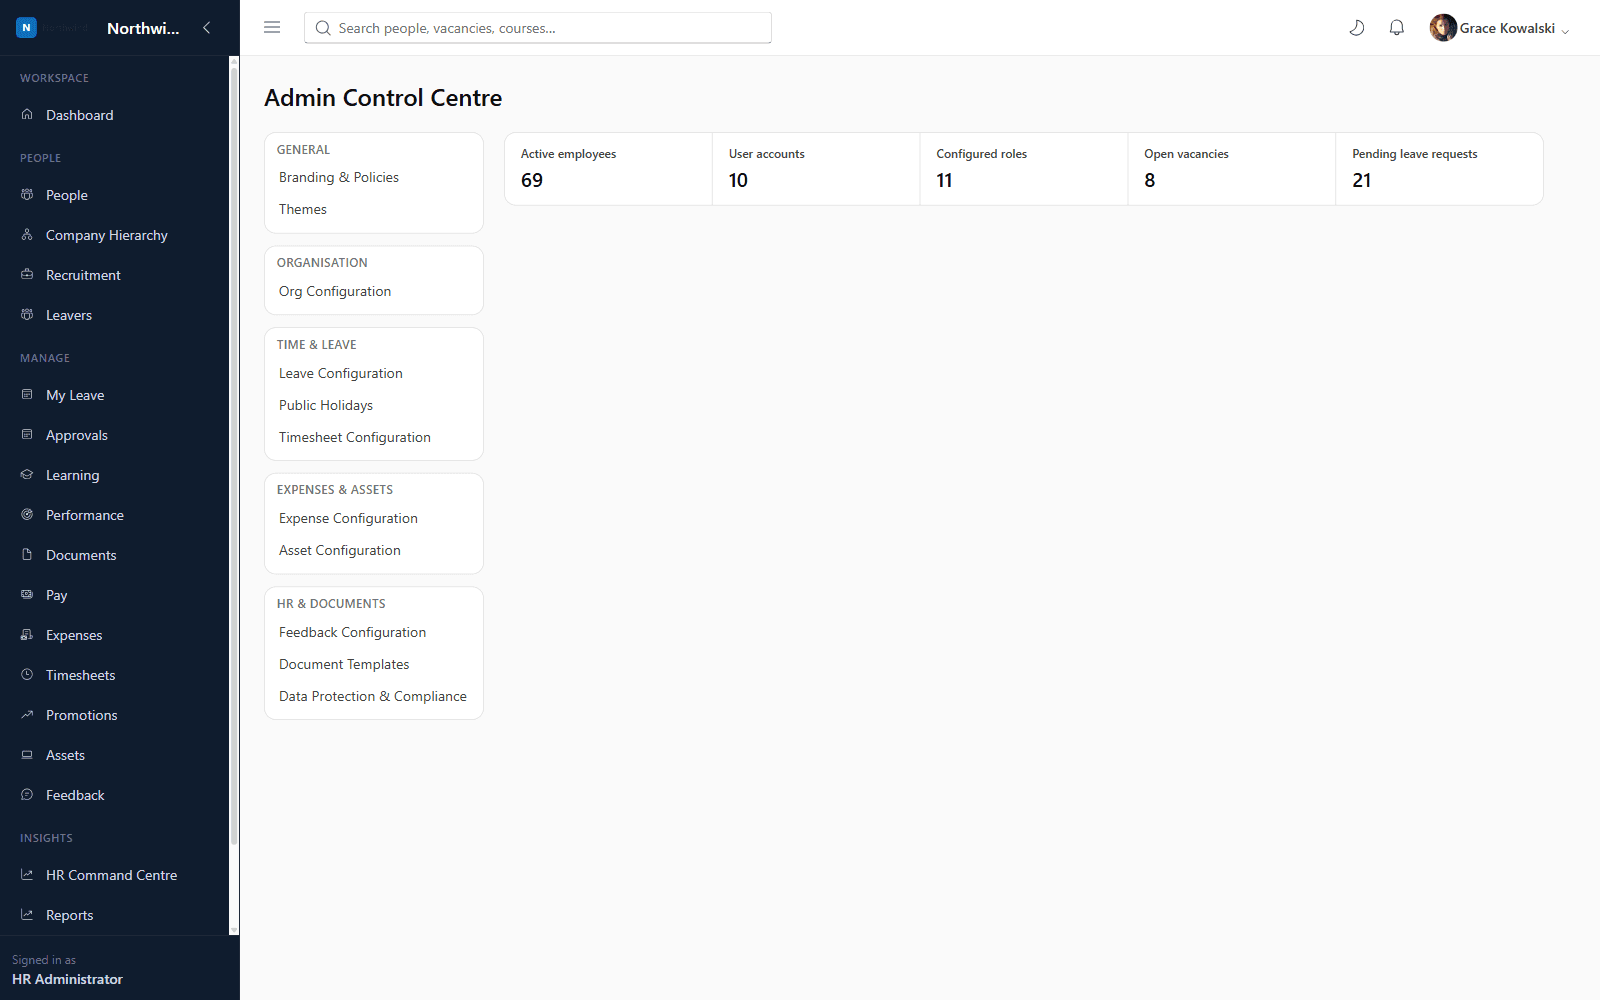Image resolution: width=1600 pixels, height=1000 pixels.
Task: Open Promotions from sidebar
Action: click(x=114, y=715)
